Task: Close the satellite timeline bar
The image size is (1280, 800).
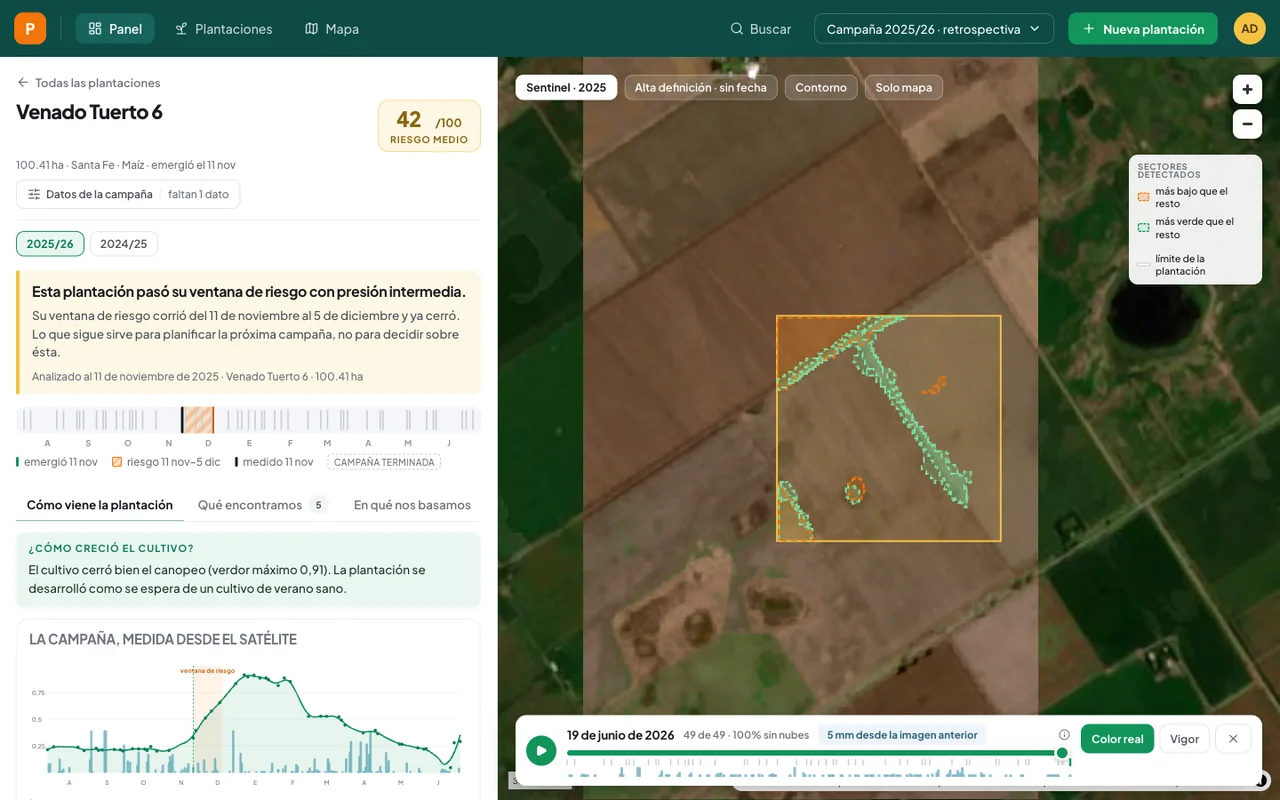Action: pyautogui.click(x=1233, y=739)
